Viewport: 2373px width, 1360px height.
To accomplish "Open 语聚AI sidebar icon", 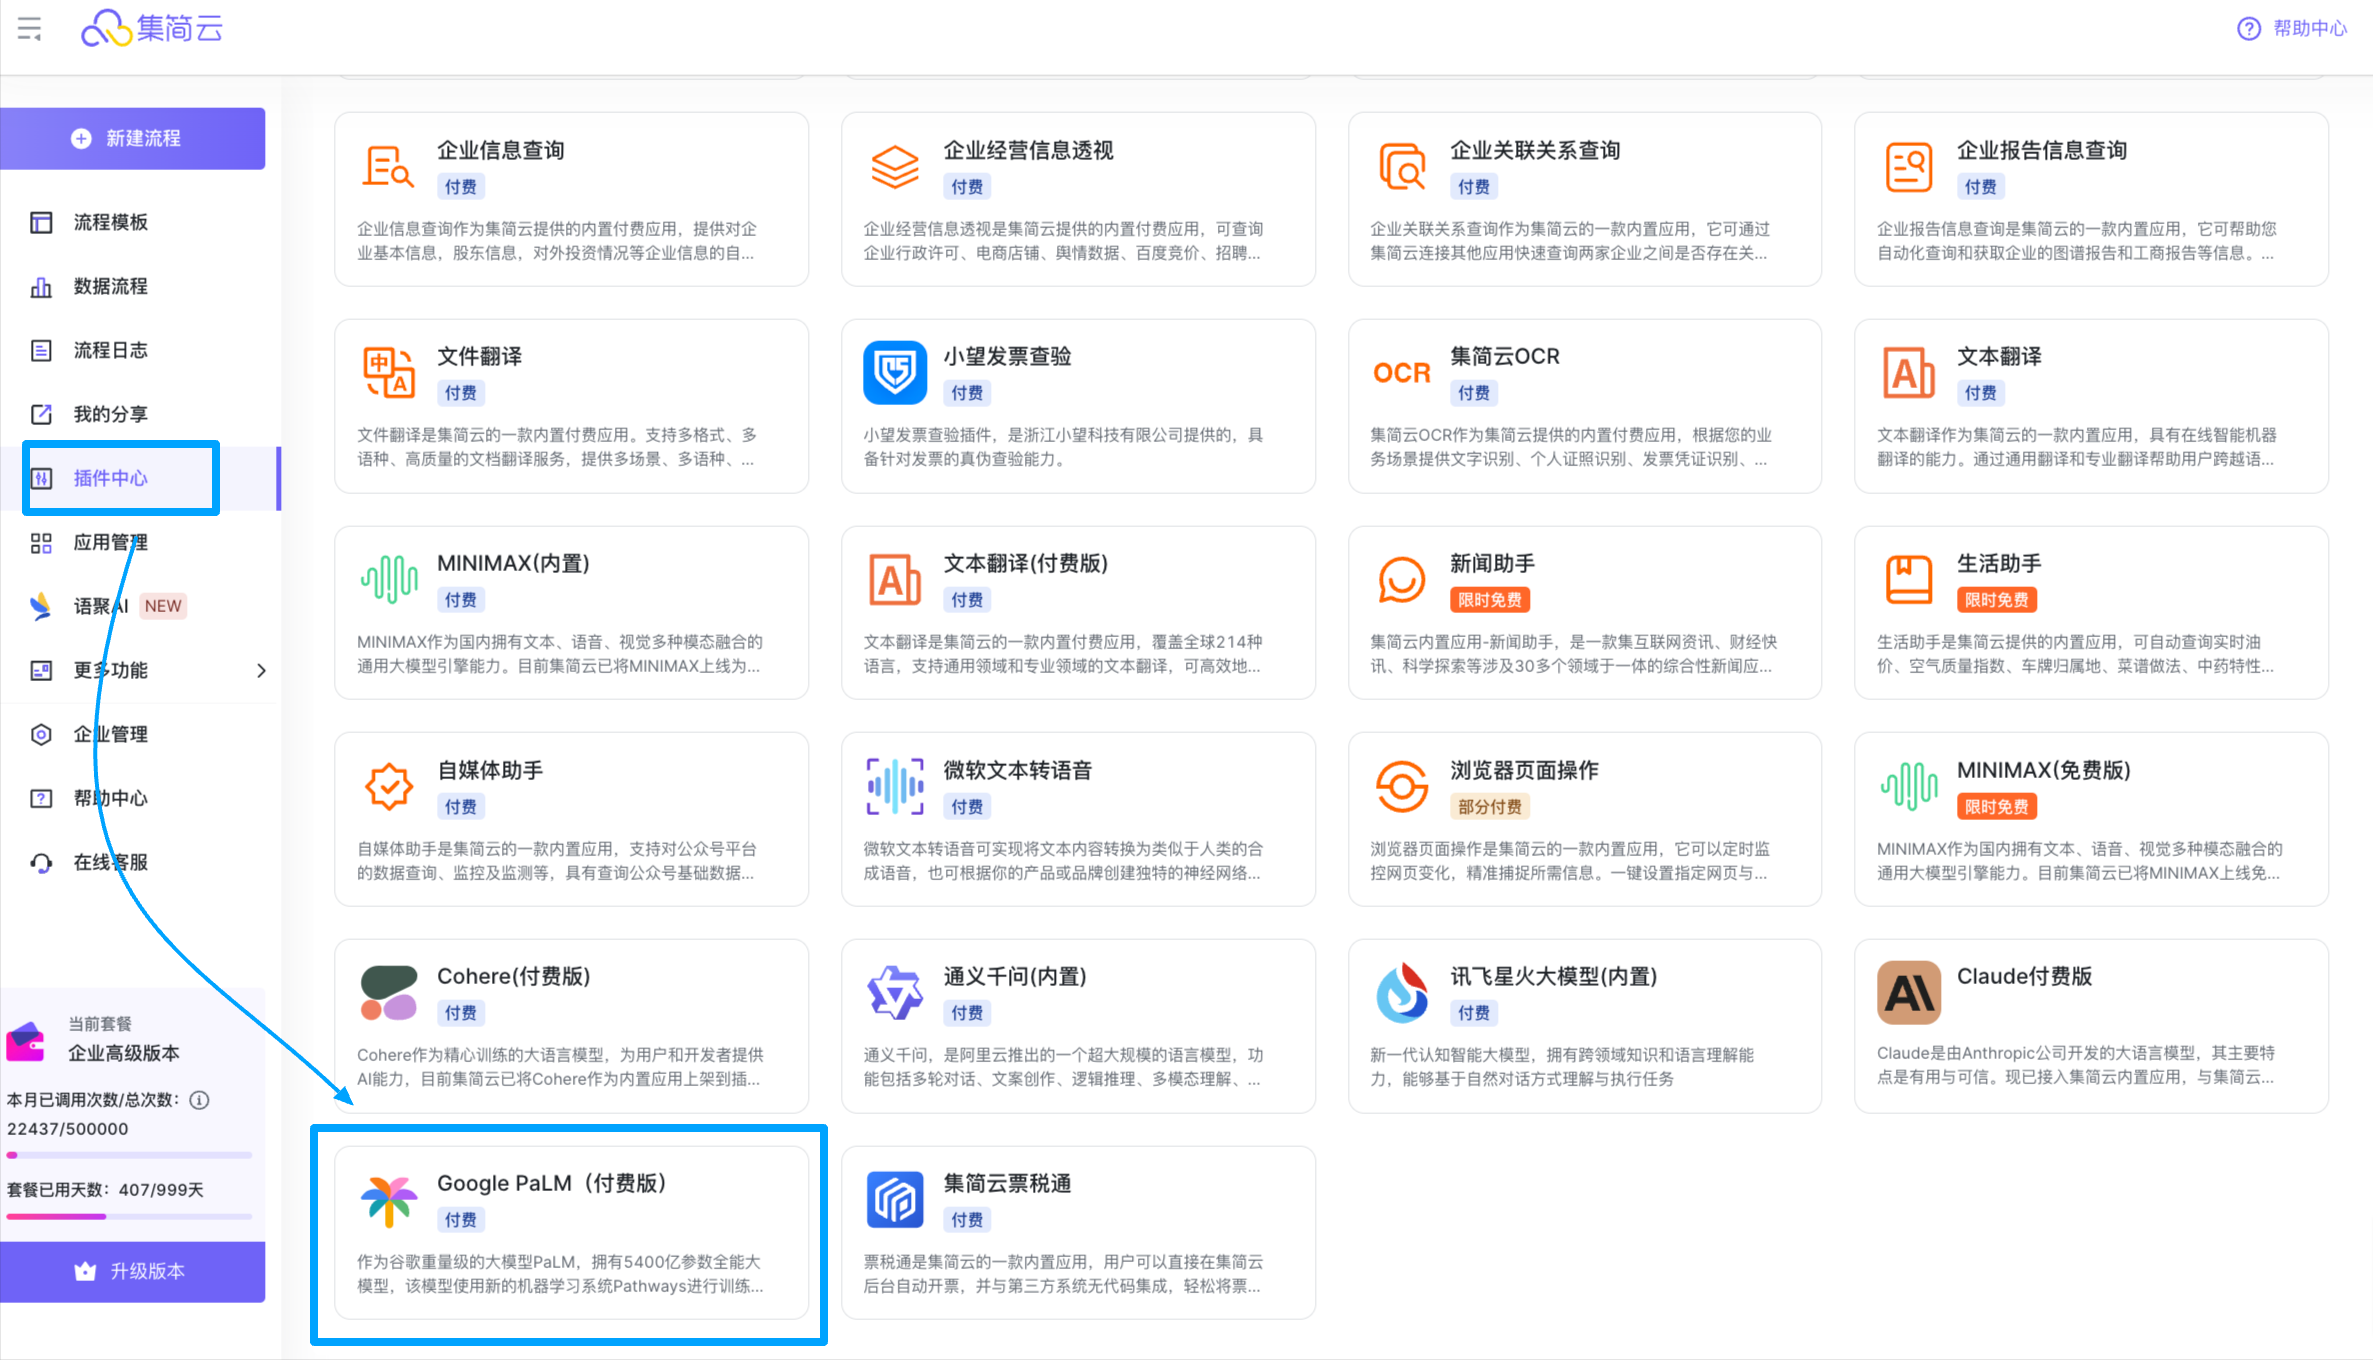I will coord(41,606).
